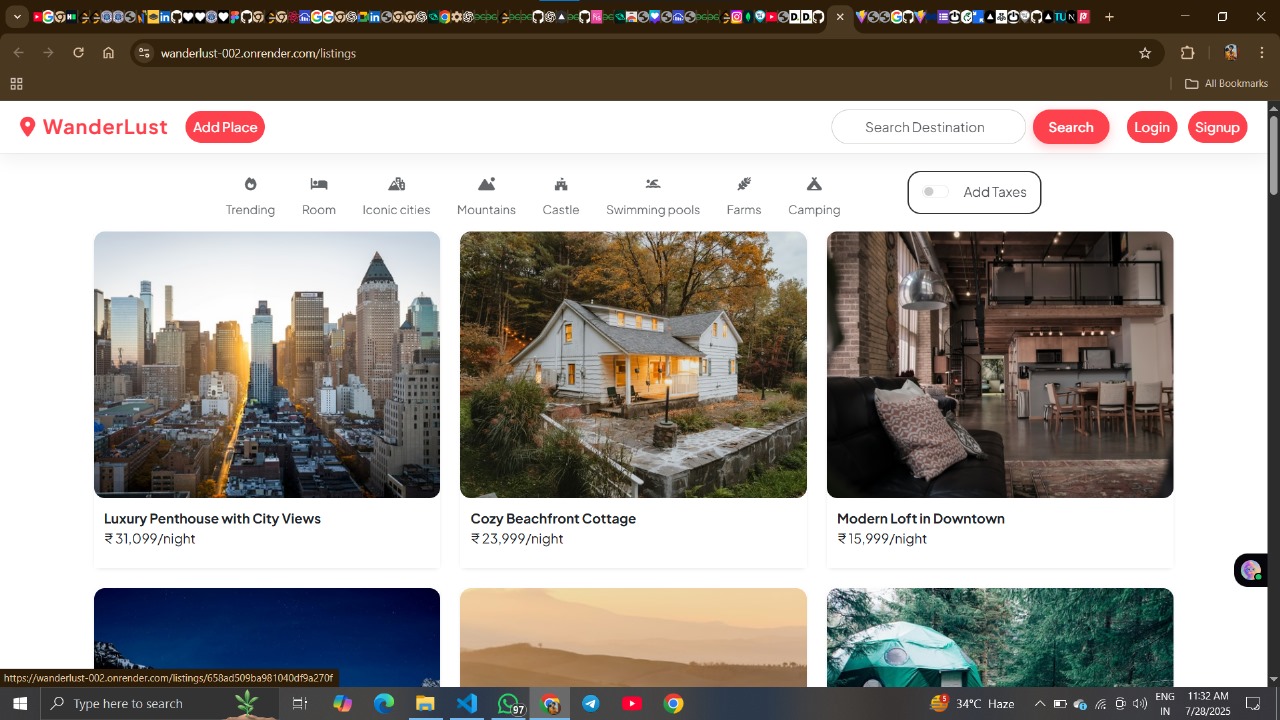
Task: Open Luxury Penthouse with City Views photo
Action: 267,364
